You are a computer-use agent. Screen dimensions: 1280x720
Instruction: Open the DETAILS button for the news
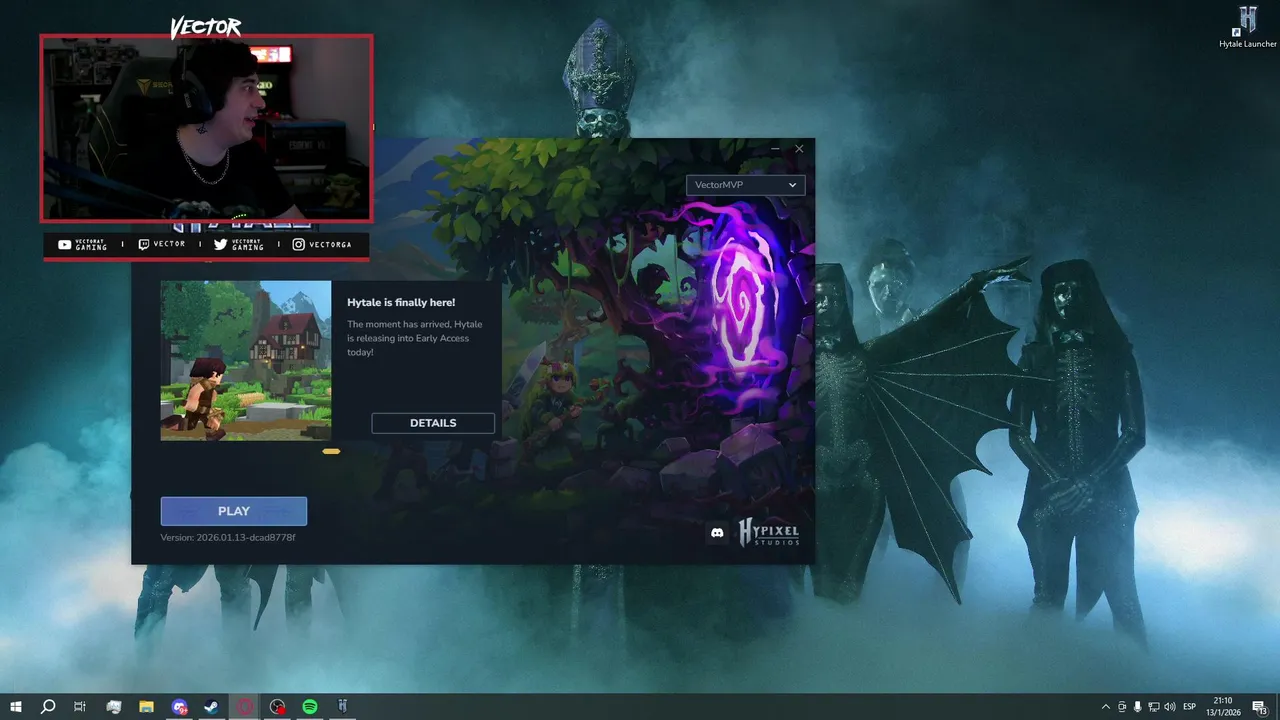433,423
